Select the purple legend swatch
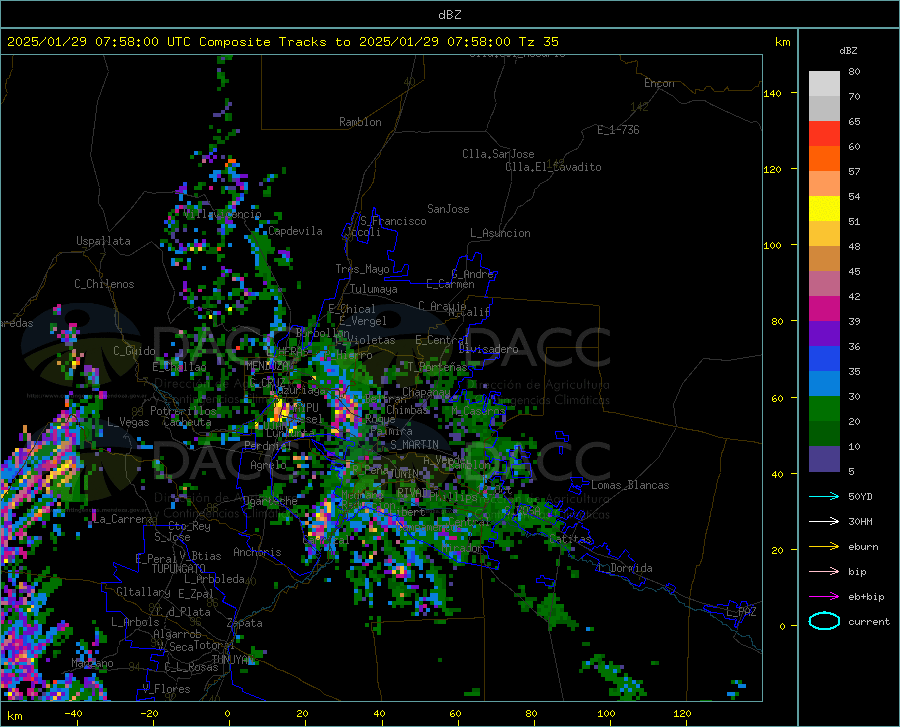 pyautogui.click(x=824, y=334)
